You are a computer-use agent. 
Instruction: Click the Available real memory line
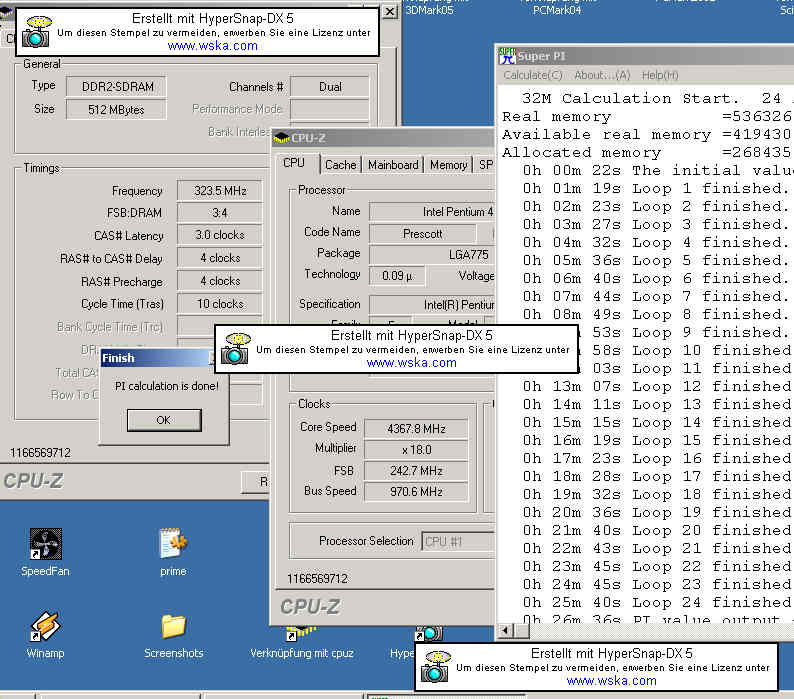pyautogui.click(x=647, y=134)
